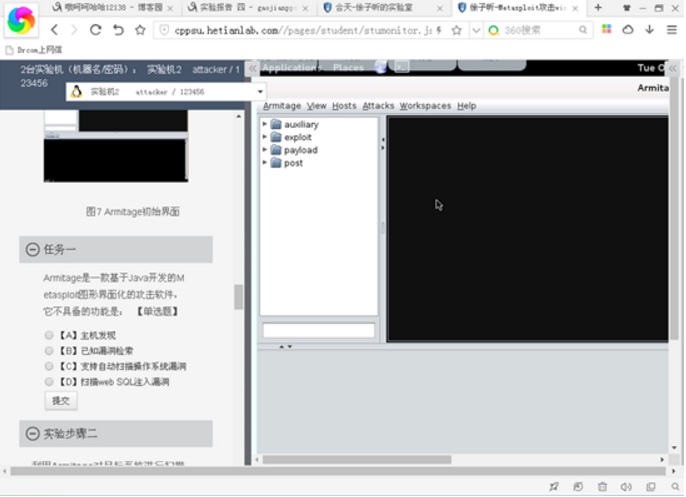Click the star icon left of the address bar
This screenshot has height=497, width=686.
[x=140, y=30]
